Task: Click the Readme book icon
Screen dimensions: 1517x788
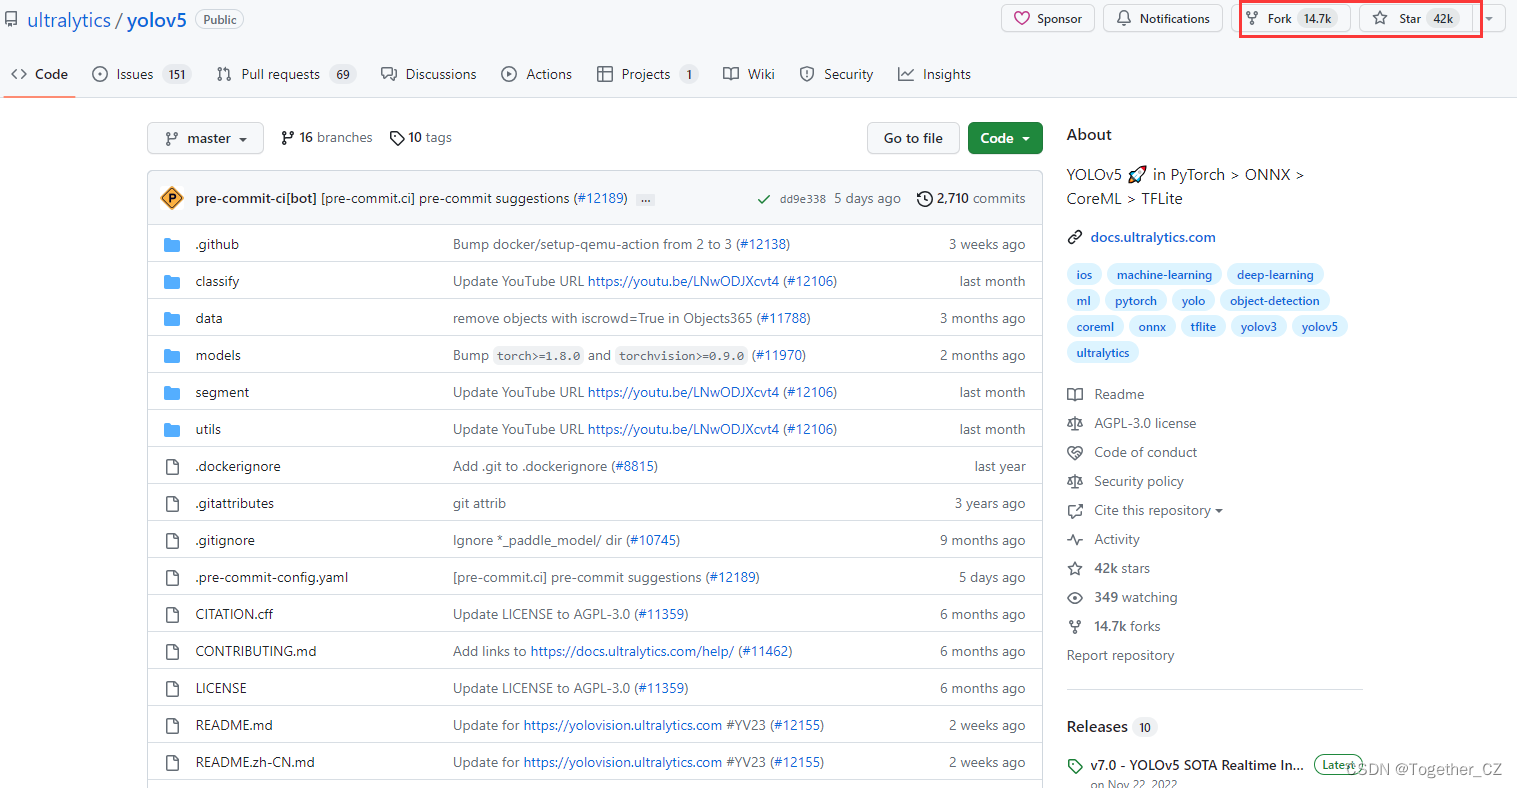Action: click(x=1075, y=395)
